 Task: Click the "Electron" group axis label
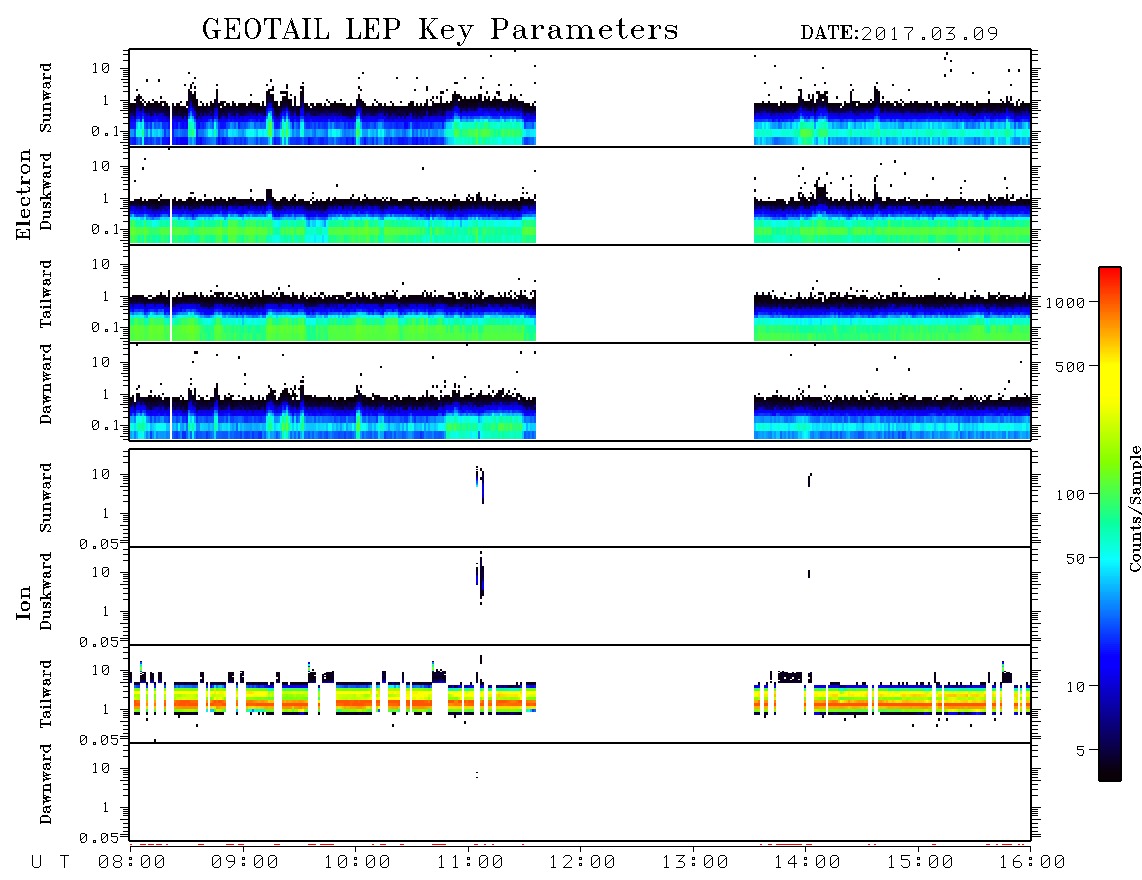point(24,194)
